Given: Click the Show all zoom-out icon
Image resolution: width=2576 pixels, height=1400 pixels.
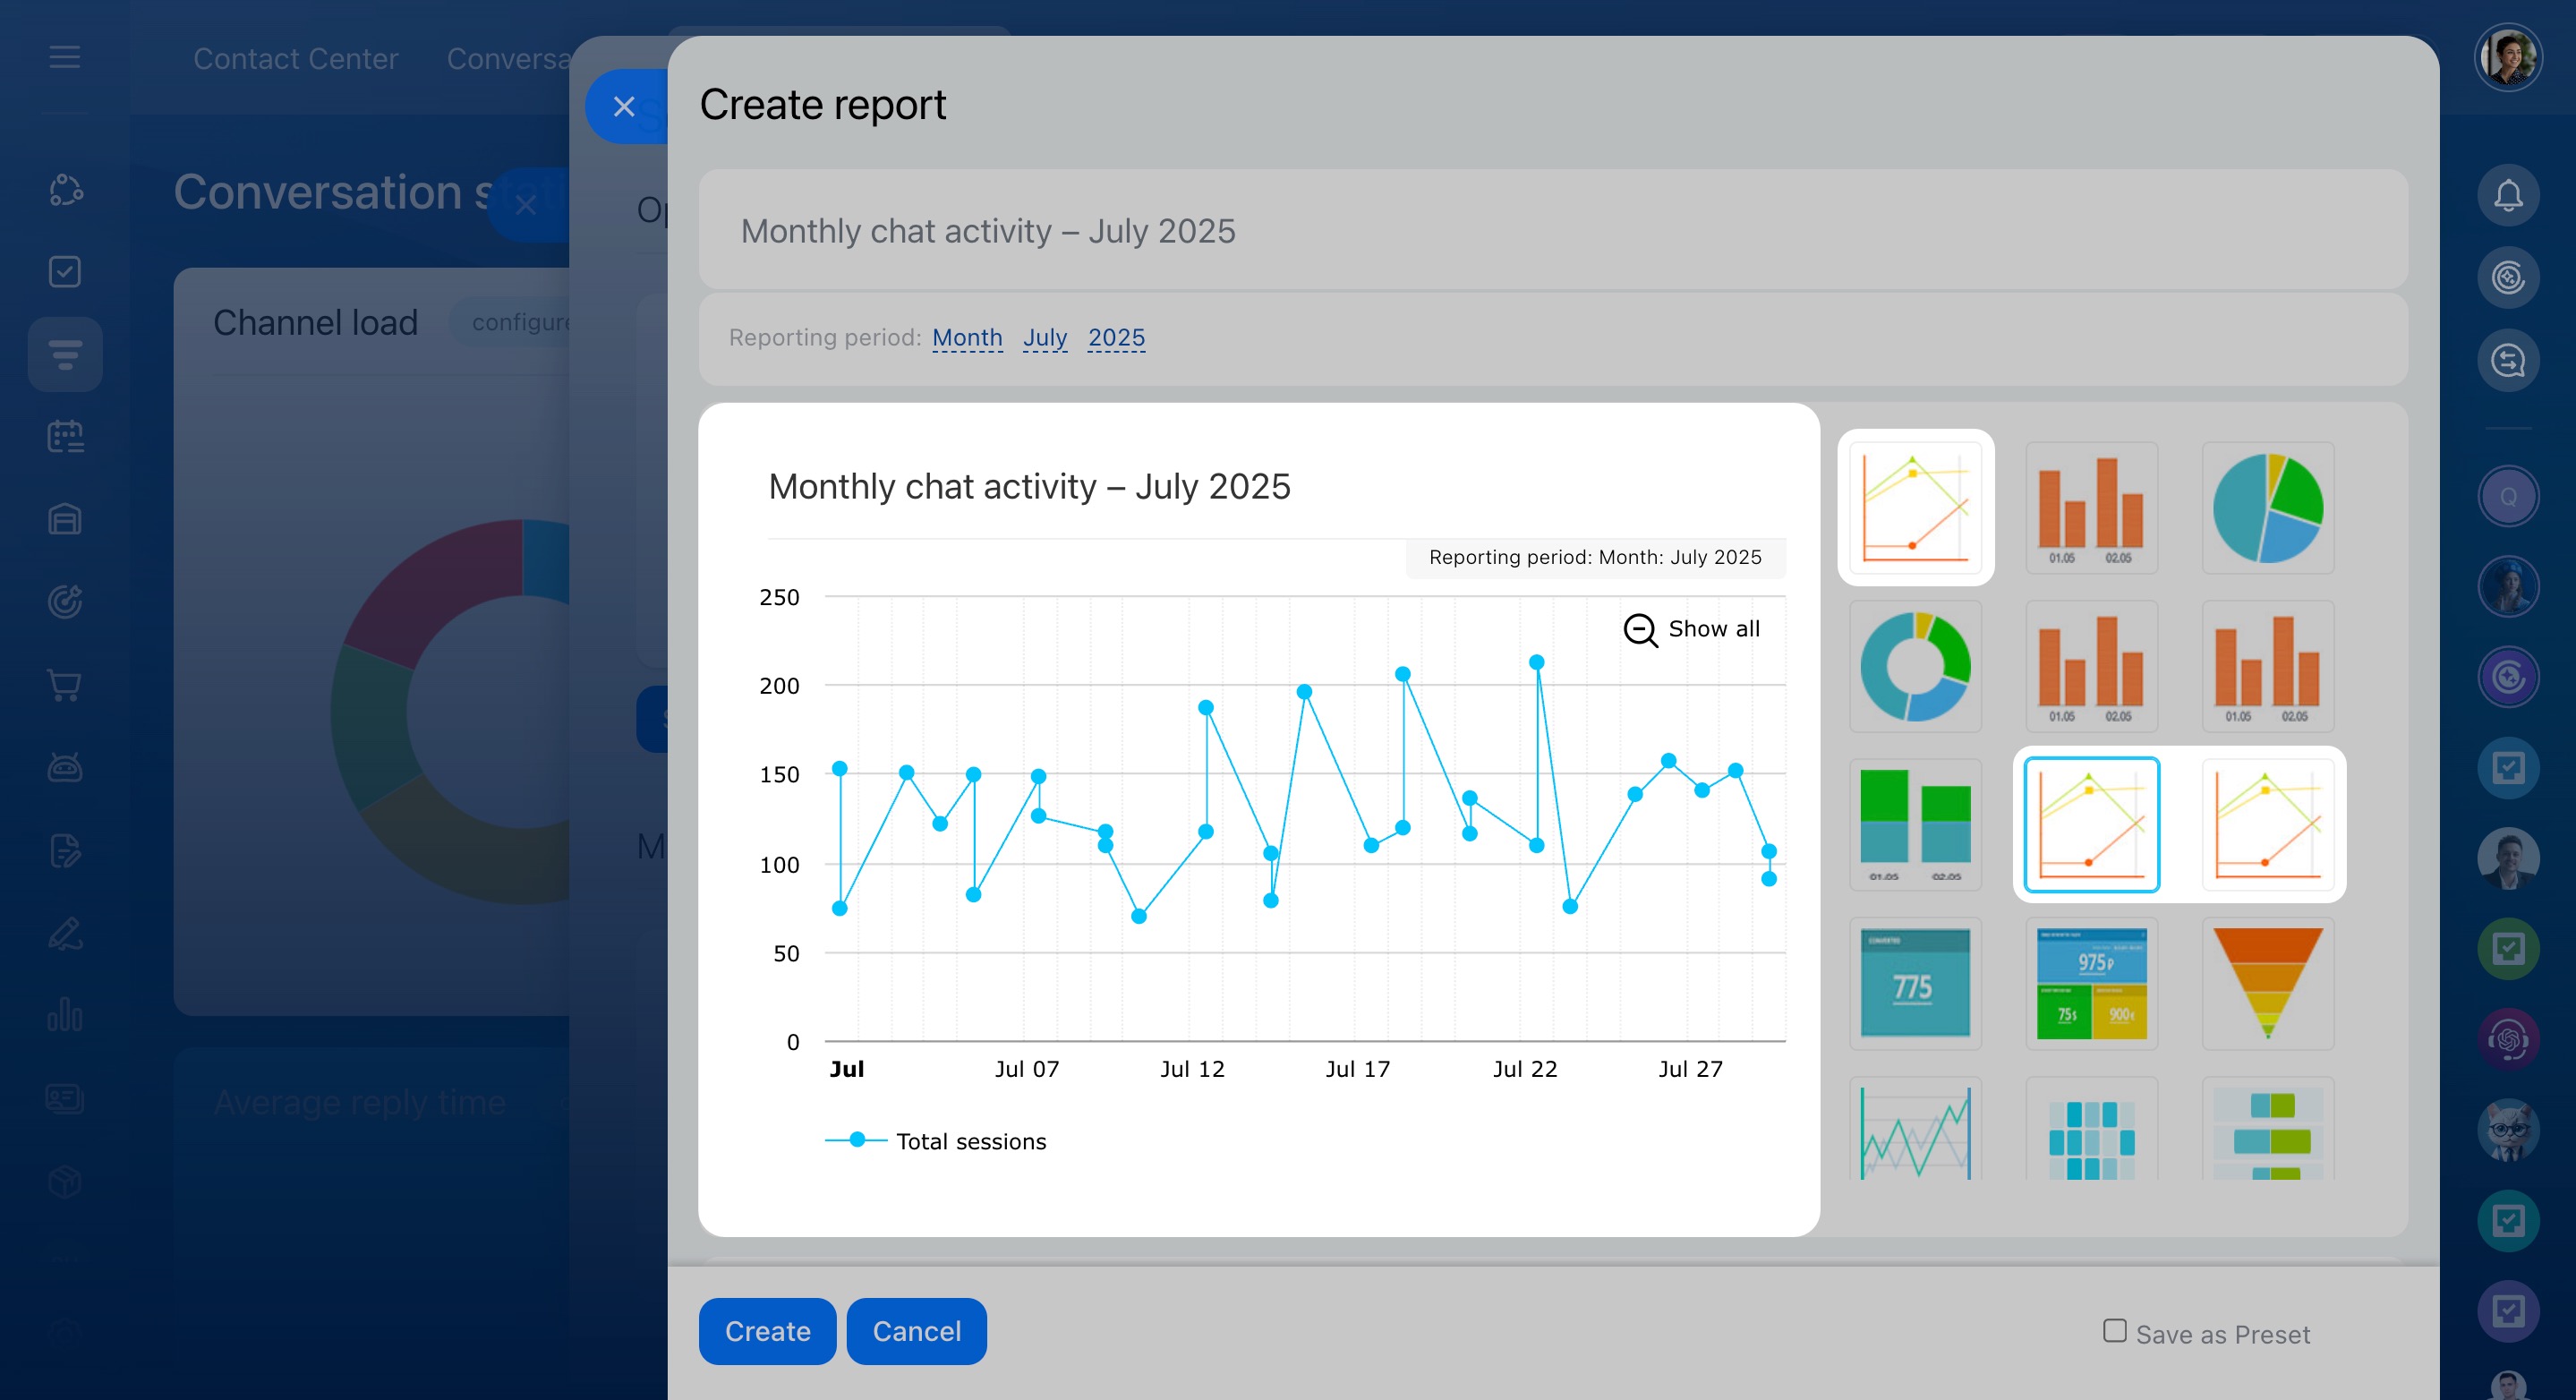Looking at the screenshot, I should (1640, 629).
